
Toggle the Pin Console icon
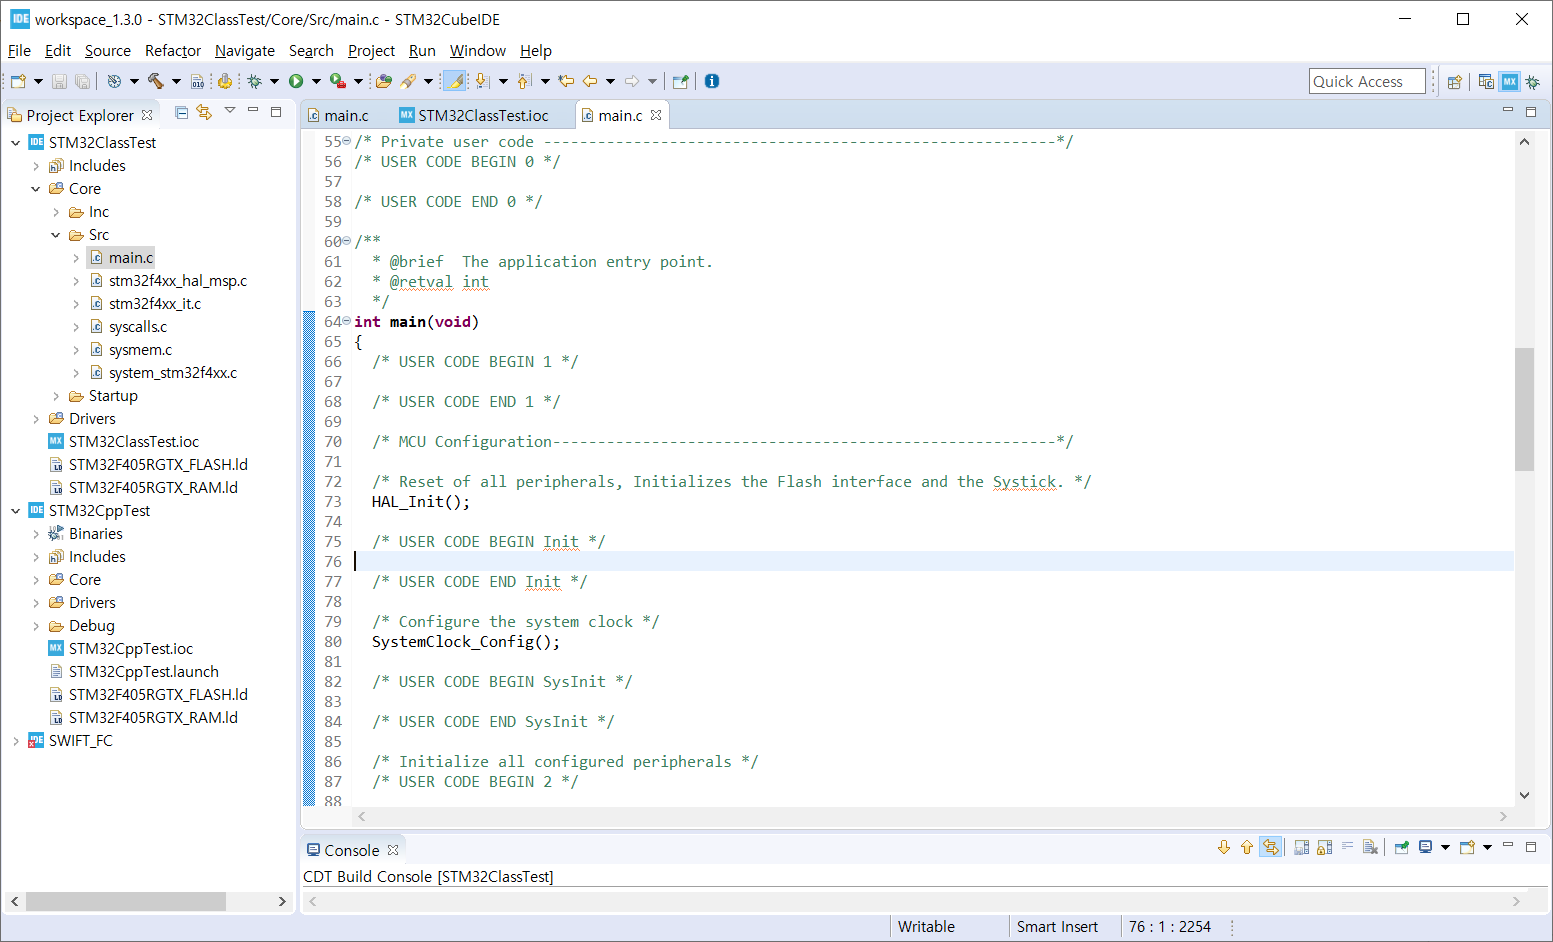1402,848
